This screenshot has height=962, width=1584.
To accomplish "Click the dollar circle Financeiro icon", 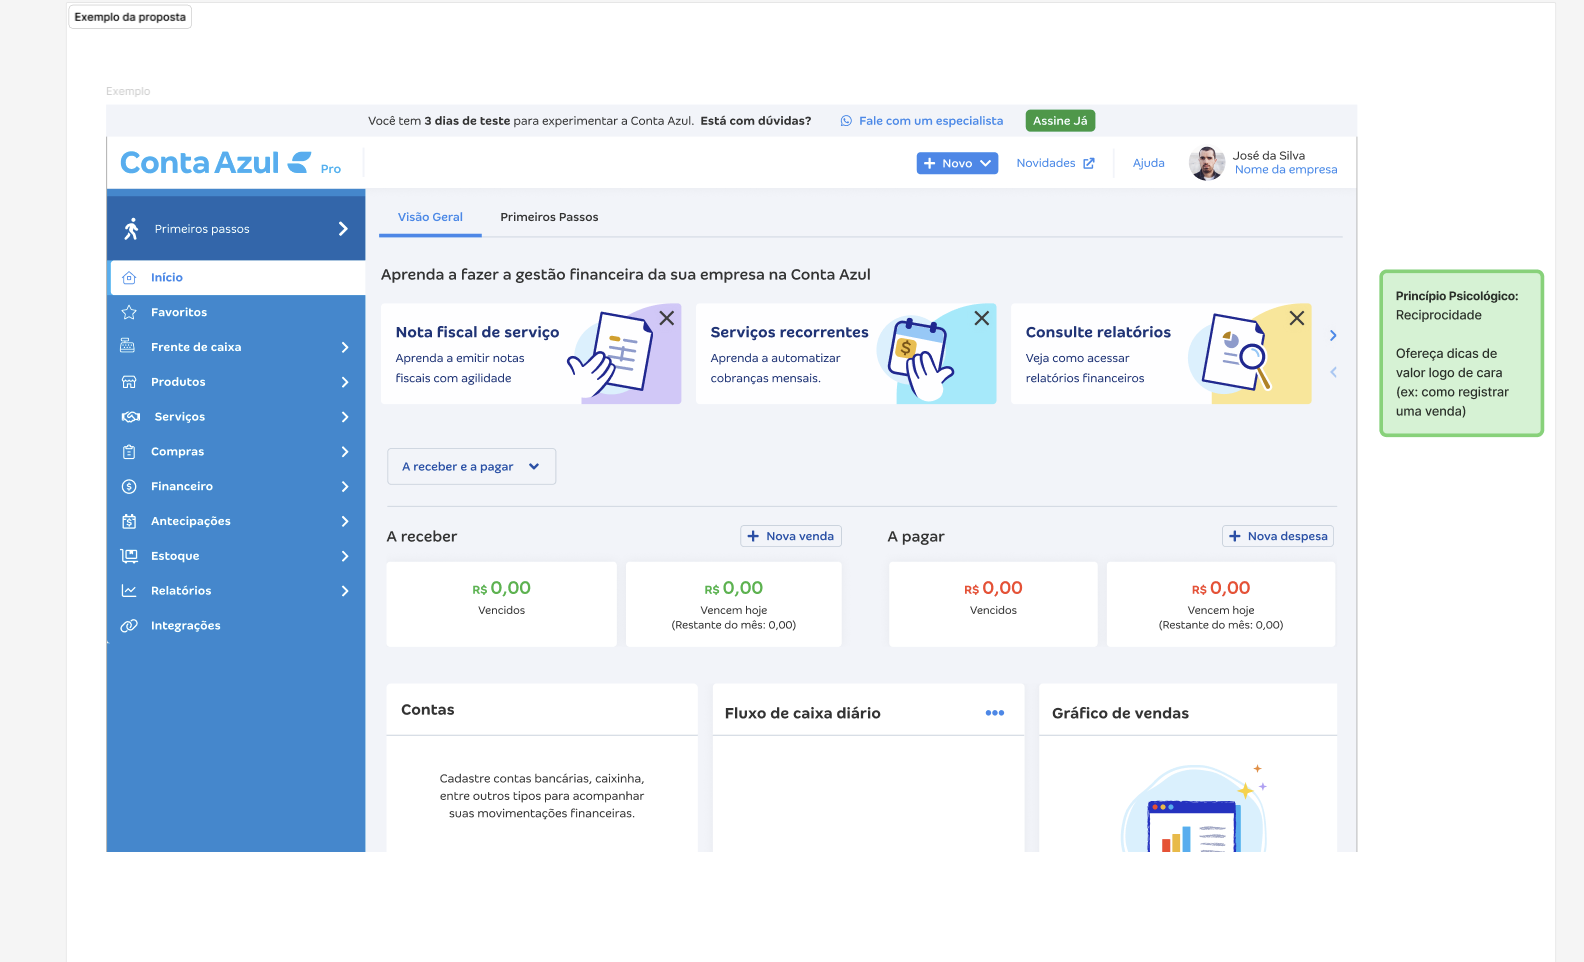I will 129,486.
